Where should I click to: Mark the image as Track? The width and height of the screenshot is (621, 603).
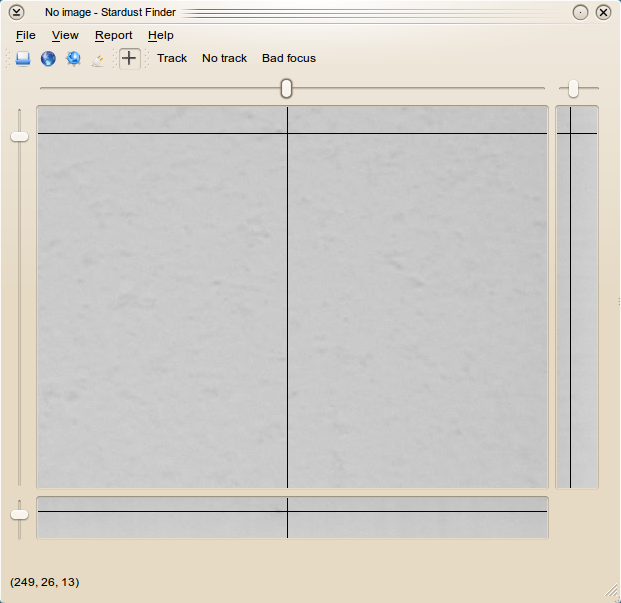tap(172, 58)
